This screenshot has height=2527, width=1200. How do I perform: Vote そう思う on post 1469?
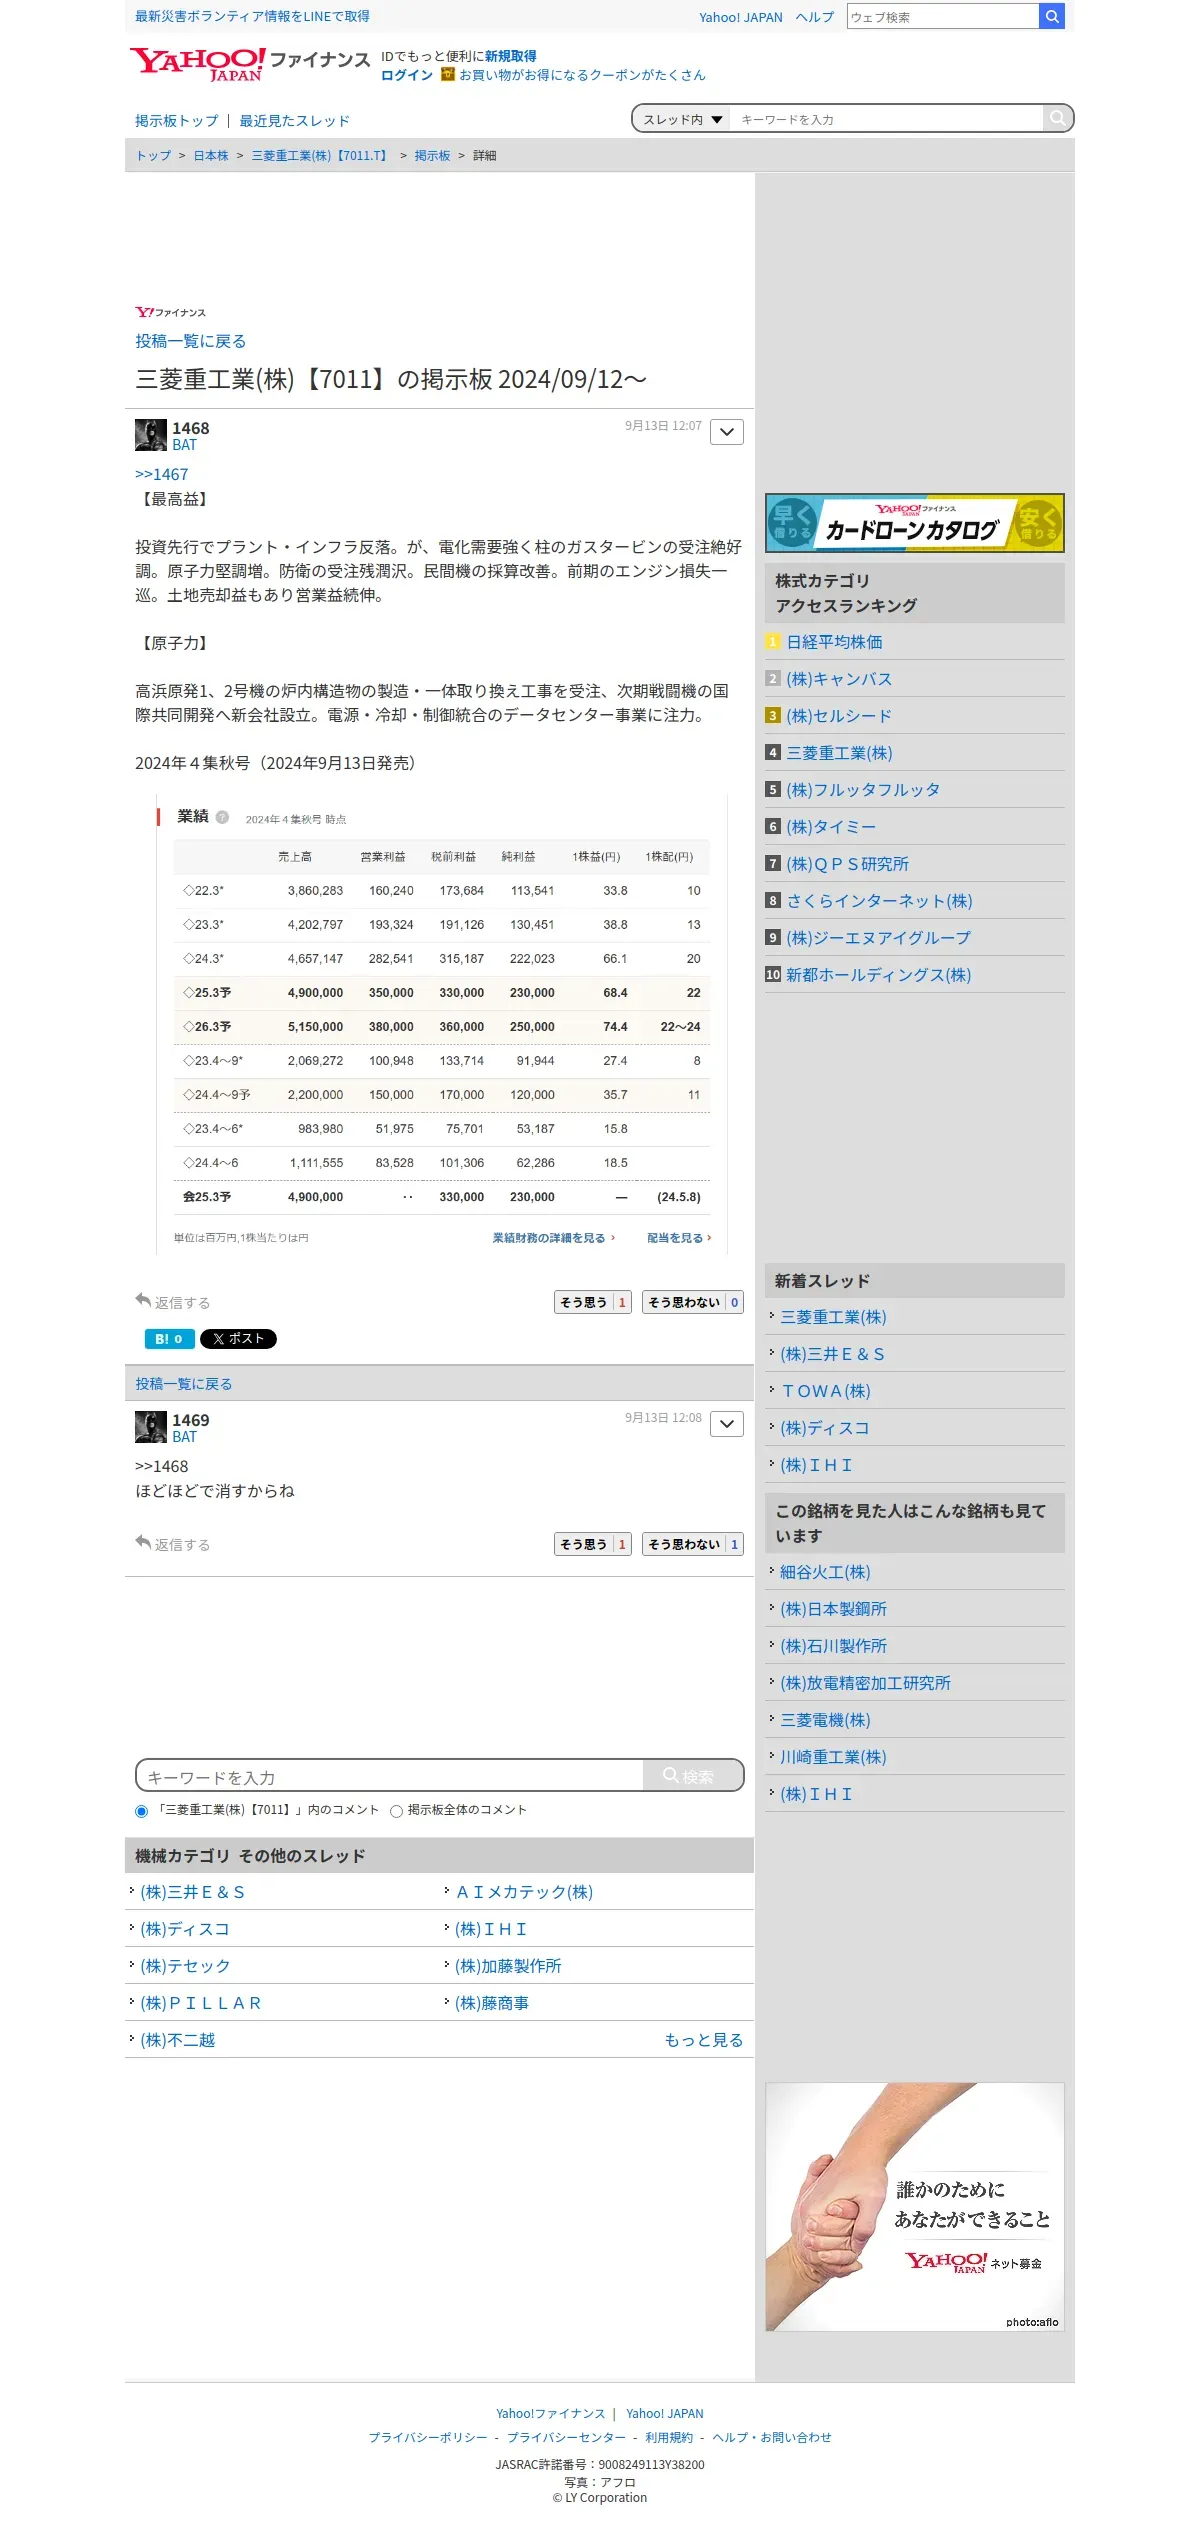593,1544
